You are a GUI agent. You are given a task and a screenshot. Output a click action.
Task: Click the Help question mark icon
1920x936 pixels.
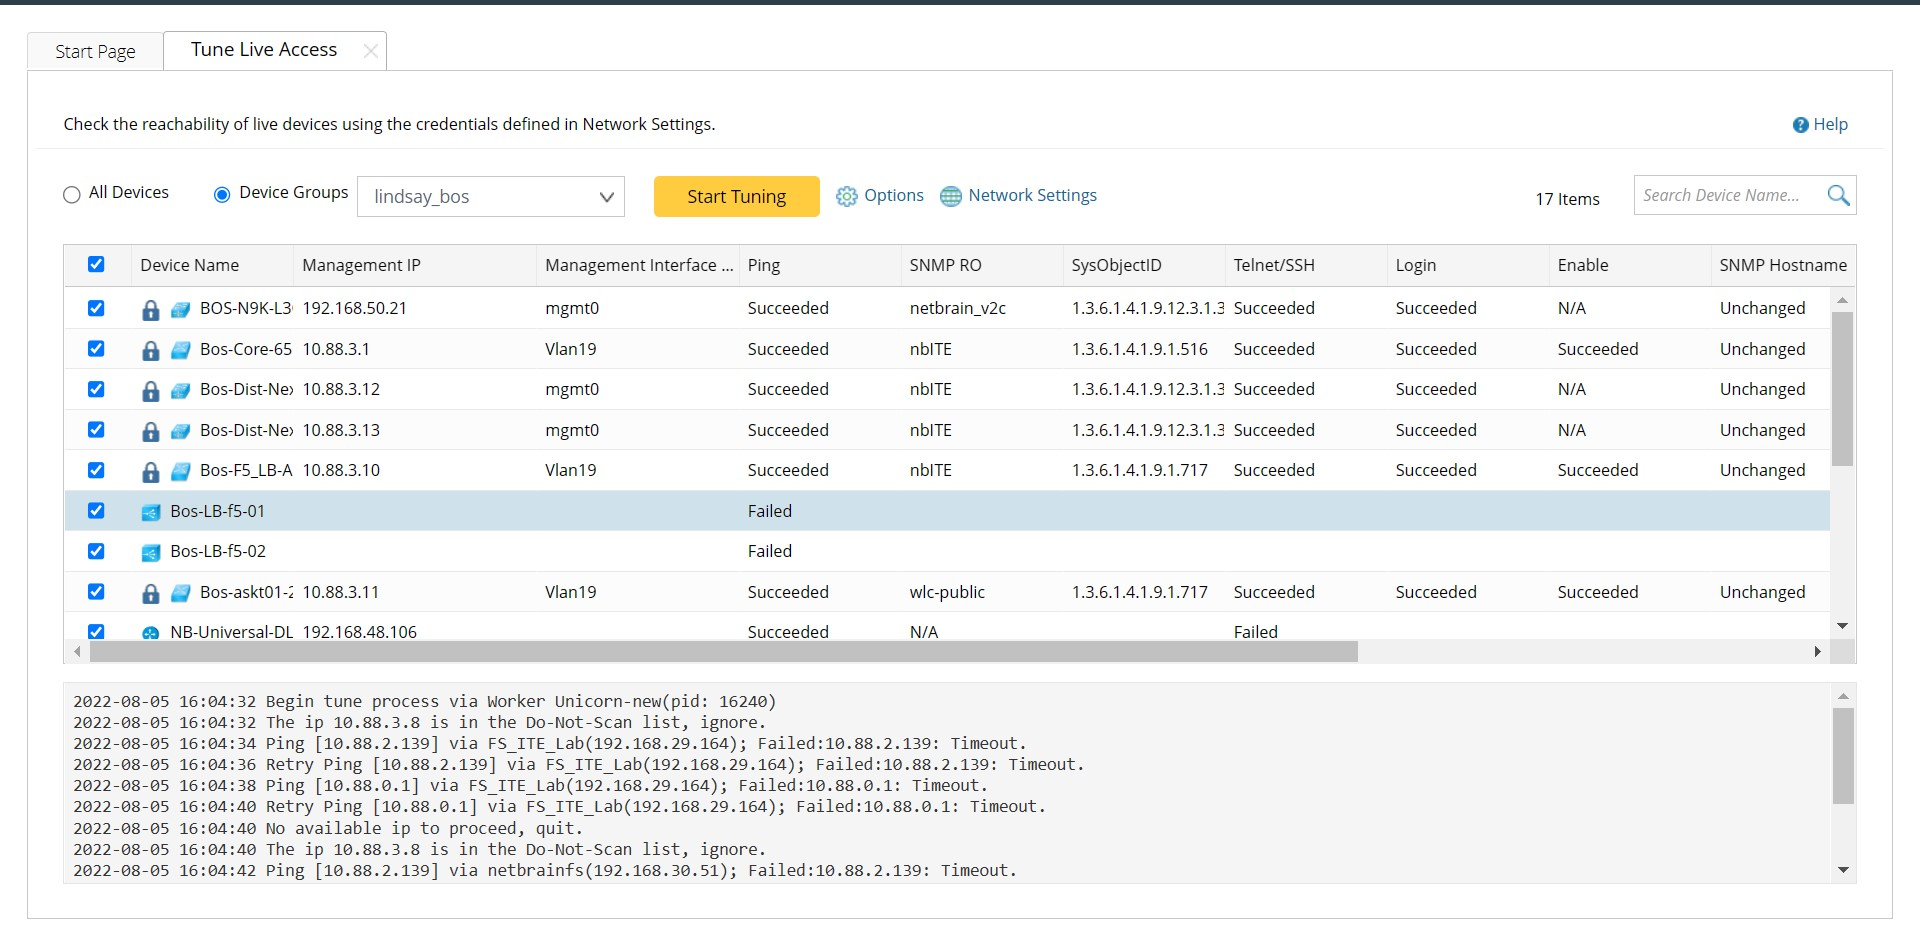coord(1800,125)
